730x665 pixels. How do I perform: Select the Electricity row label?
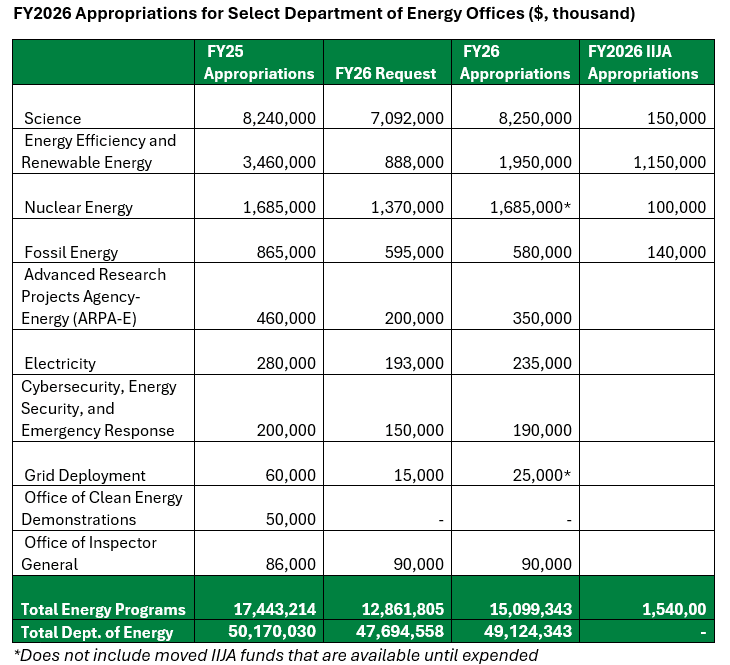[60, 364]
